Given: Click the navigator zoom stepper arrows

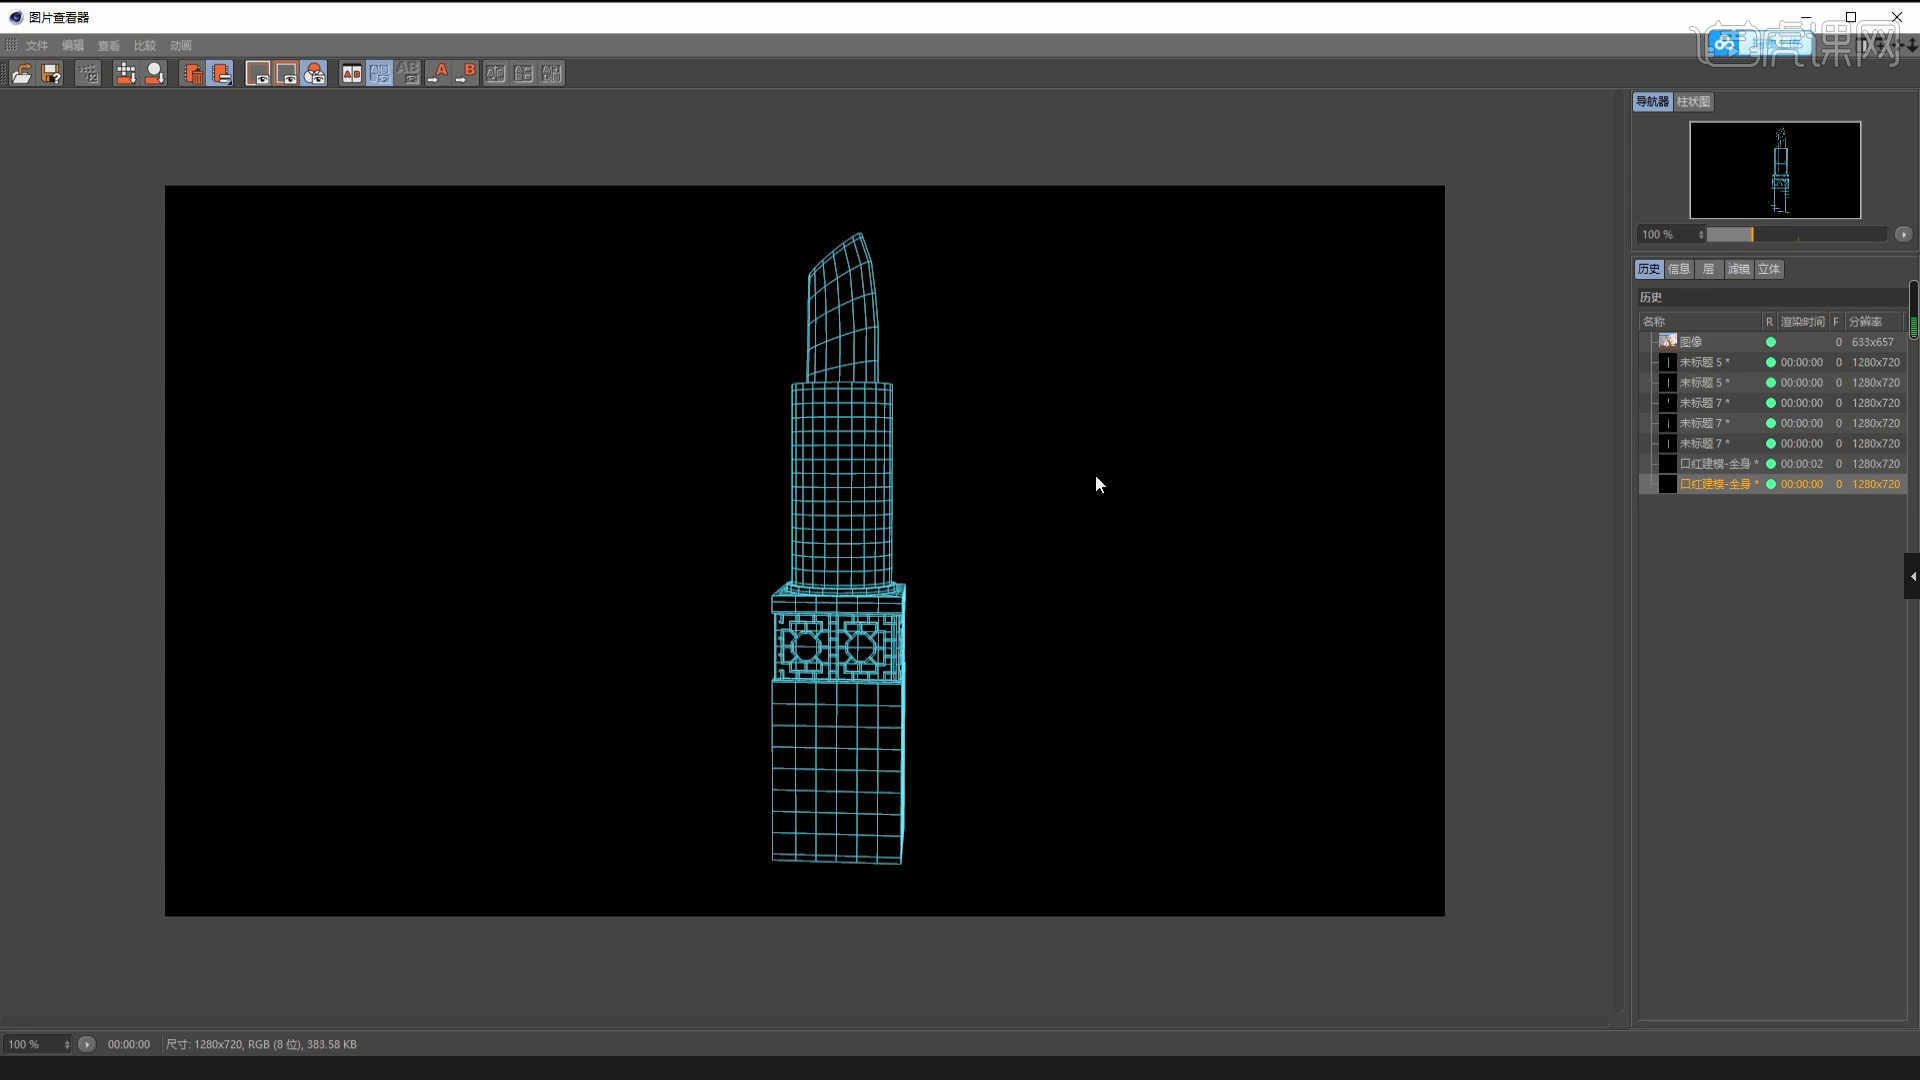Looking at the screenshot, I should [x=1700, y=234].
